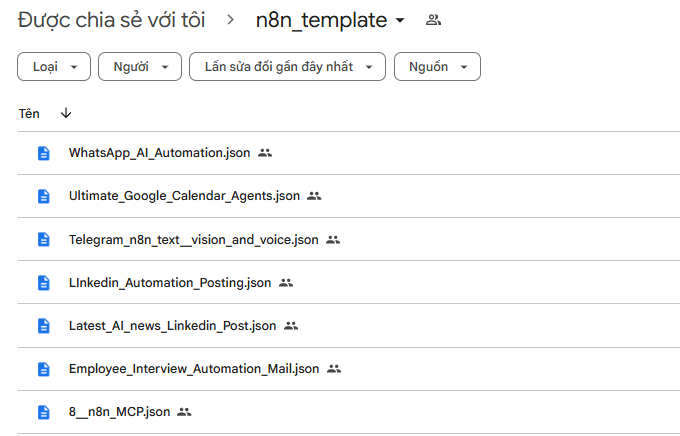Click the file icon beside Employee_Interview_Automation_Mail.json

(43, 369)
